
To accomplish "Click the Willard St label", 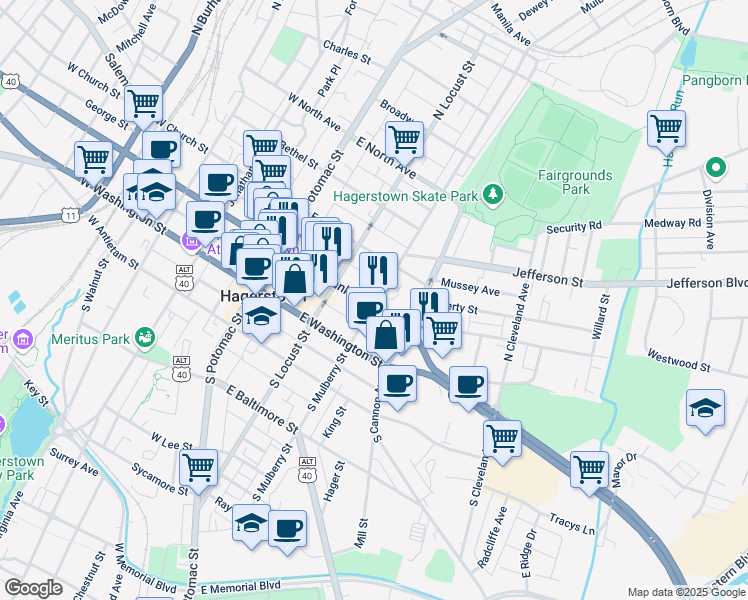I will tap(601, 317).
